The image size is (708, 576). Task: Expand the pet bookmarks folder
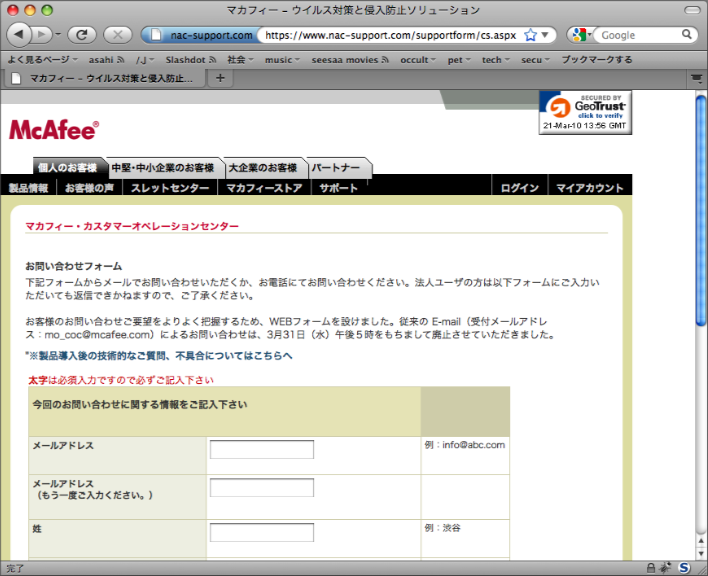click(459, 60)
